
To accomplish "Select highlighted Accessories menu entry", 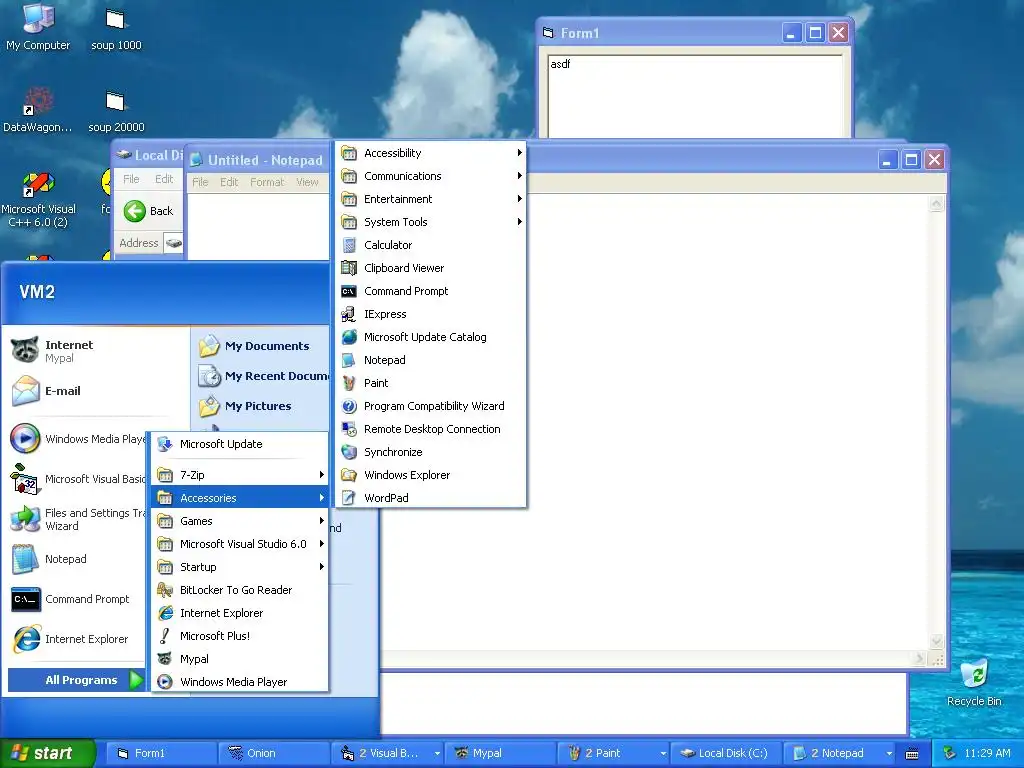I will (240, 498).
